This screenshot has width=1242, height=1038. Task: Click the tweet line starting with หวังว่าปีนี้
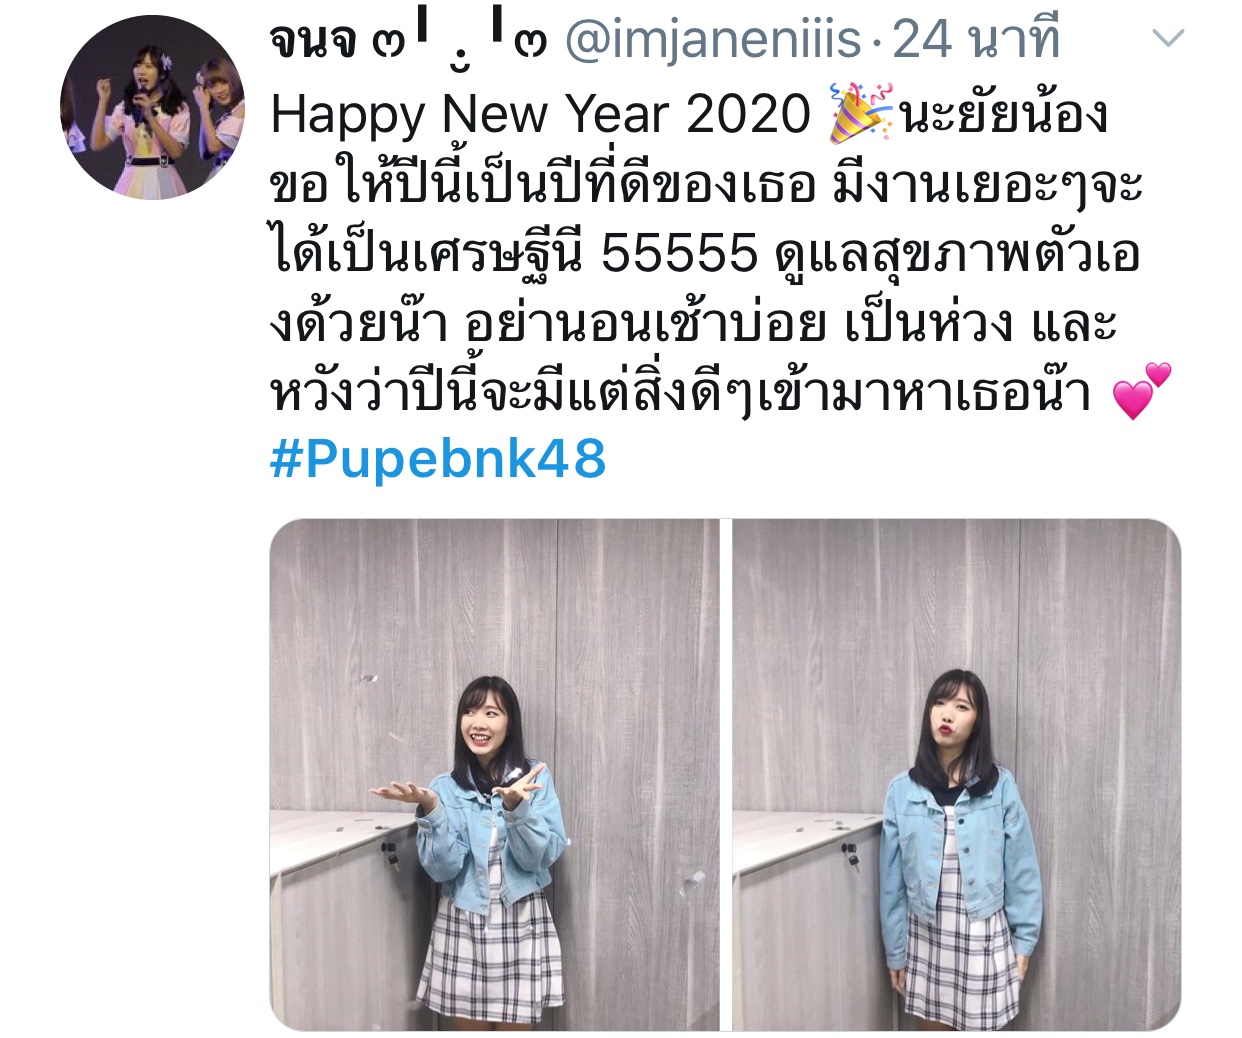pyautogui.click(x=680, y=391)
